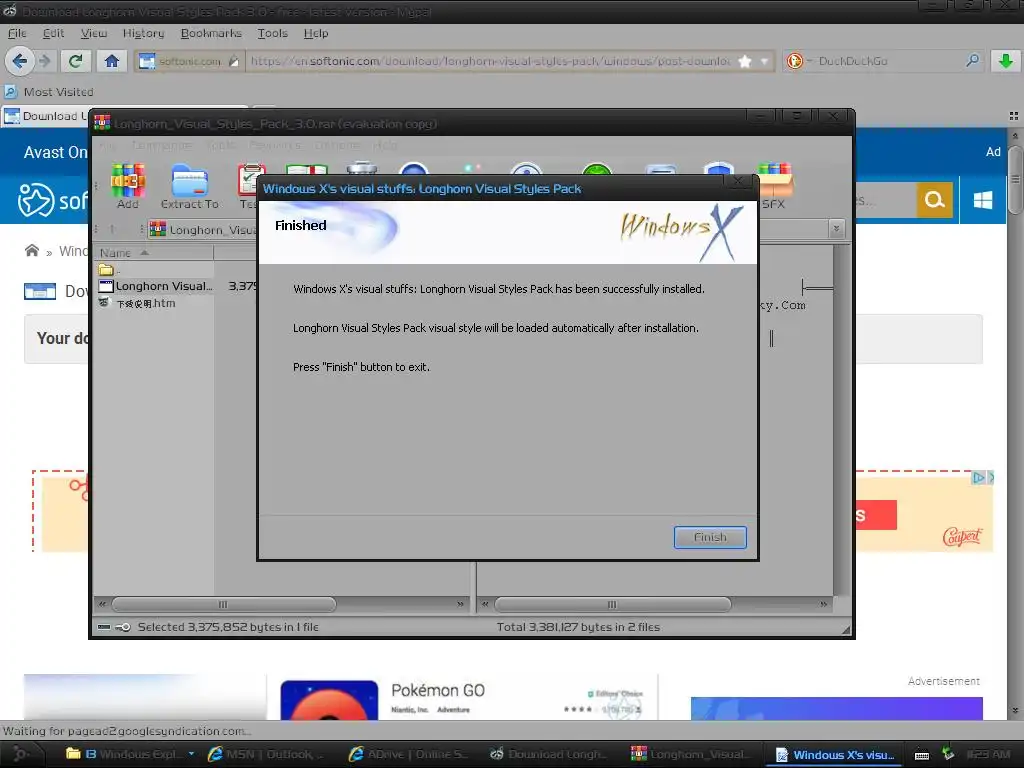Click the WinRAR Extract To icon
Image resolution: width=1024 pixels, height=768 pixels.
click(190, 186)
